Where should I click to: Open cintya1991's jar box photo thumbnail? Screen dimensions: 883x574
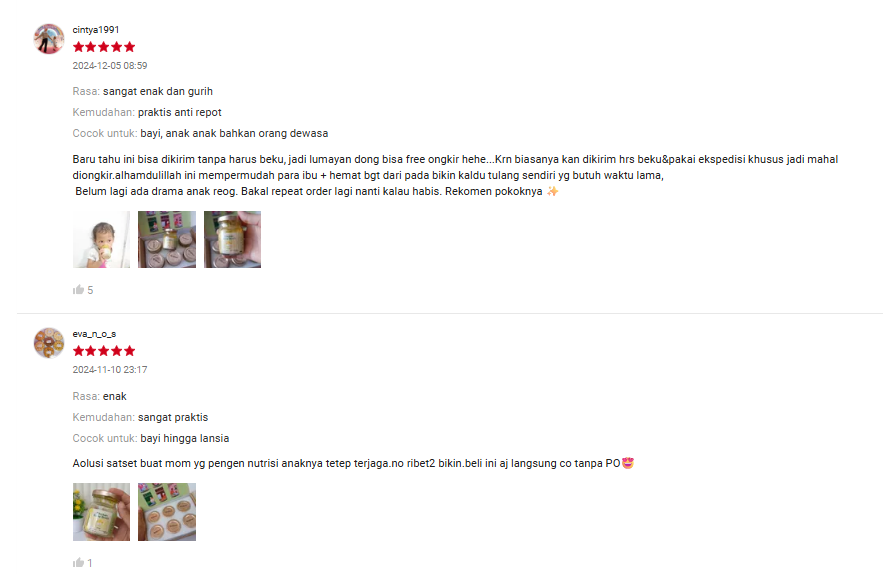[167, 239]
